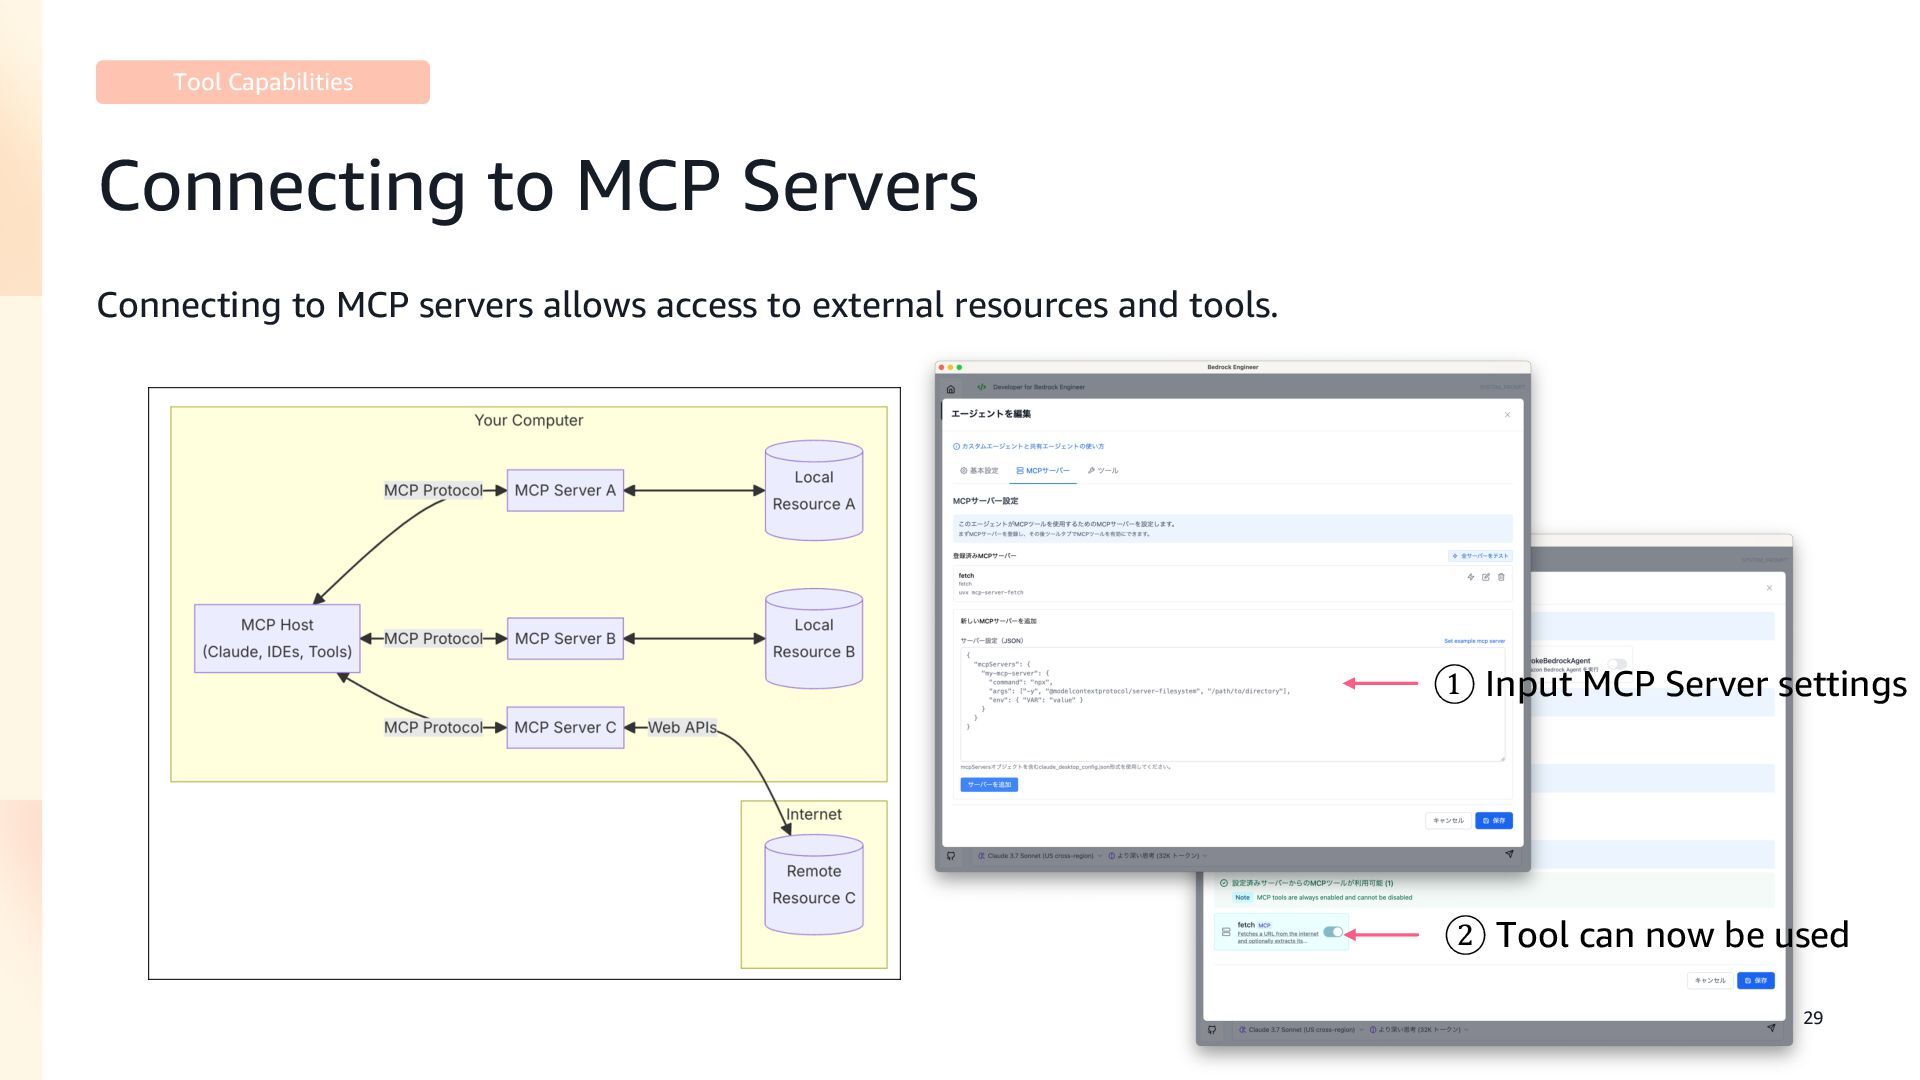Click the edit pencil icon on the fetch server row
The height and width of the screenshot is (1080, 1920).
1486,577
